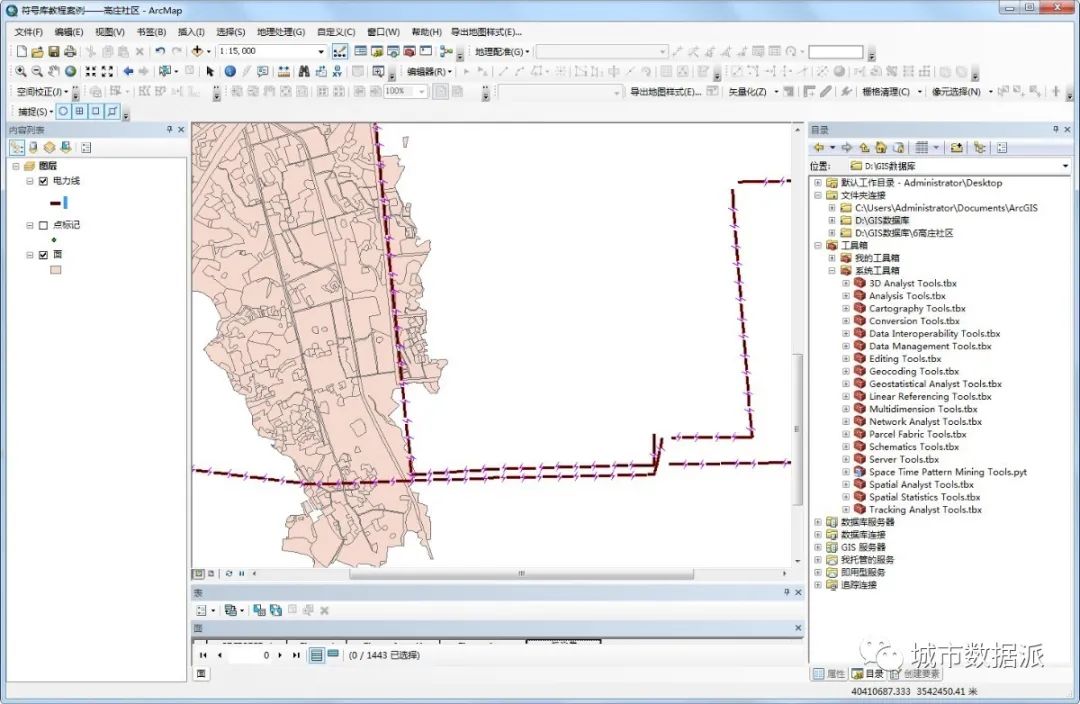The width and height of the screenshot is (1080, 704).
Task: Open the 位置 path dropdown in Catalog
Action: [x=1065, y=166]
